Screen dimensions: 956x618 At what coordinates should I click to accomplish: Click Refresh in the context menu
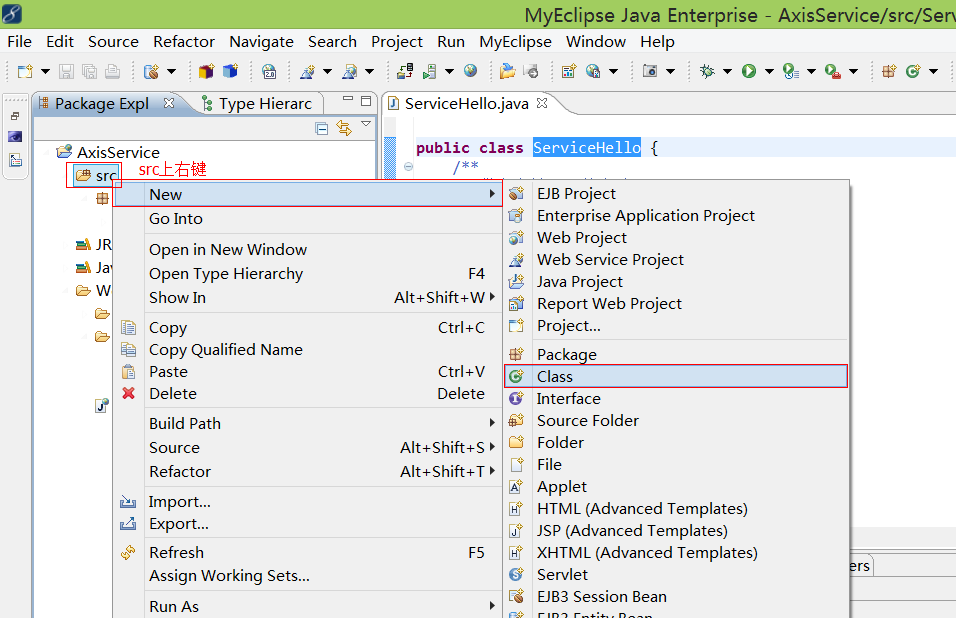[x=307, y=552]
